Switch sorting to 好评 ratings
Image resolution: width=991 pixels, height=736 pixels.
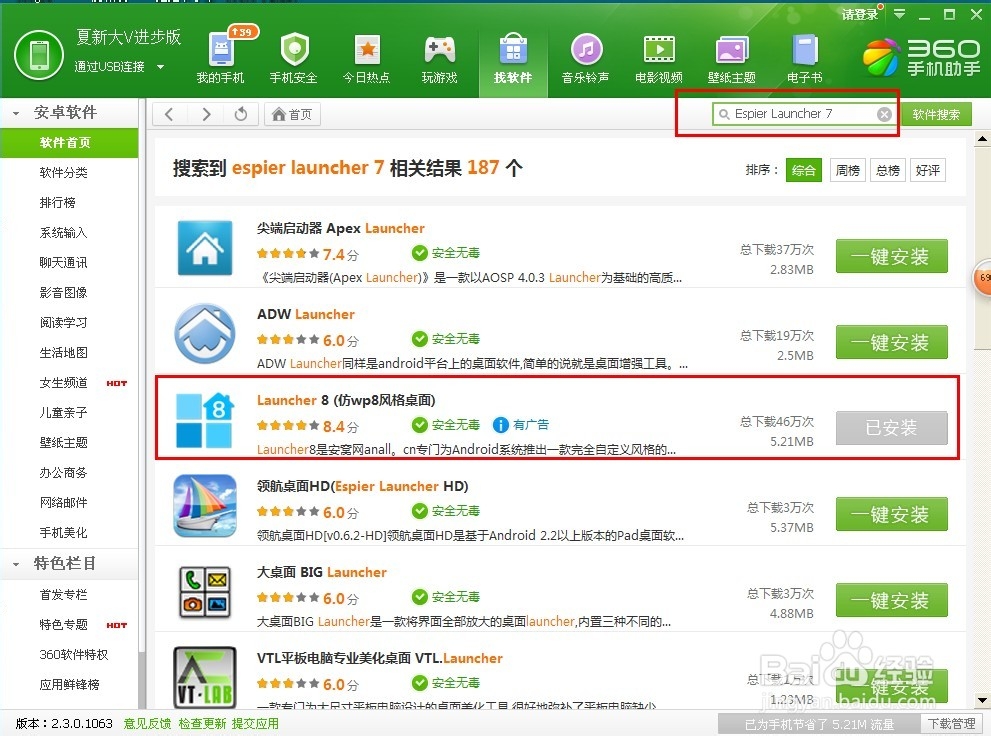(927, 170)
